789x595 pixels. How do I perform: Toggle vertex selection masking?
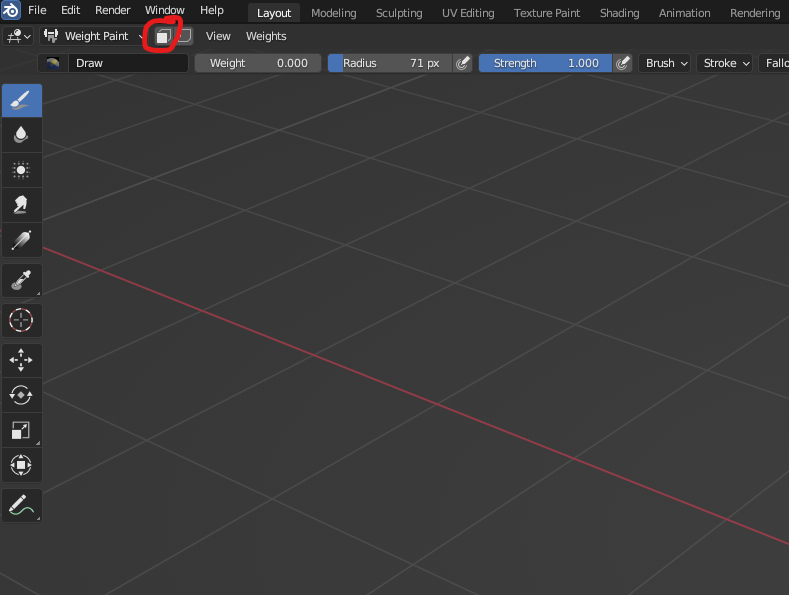pyautogui.click(x=184, y=36)
